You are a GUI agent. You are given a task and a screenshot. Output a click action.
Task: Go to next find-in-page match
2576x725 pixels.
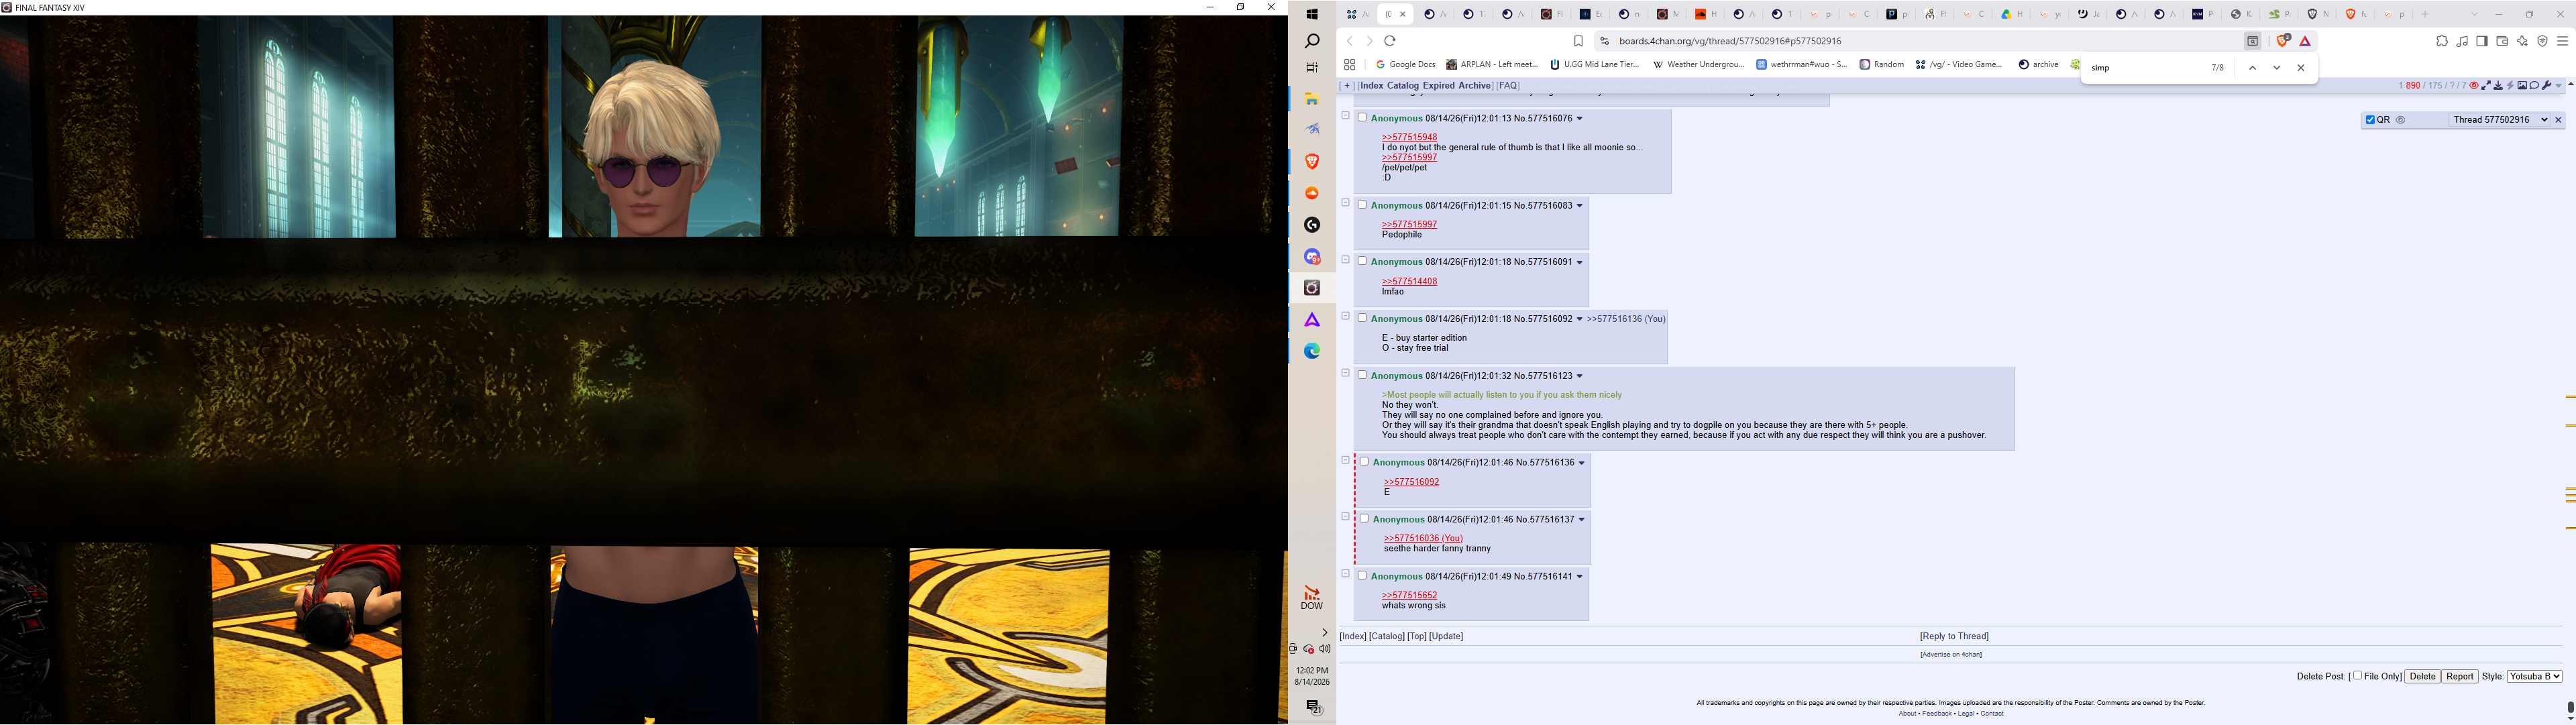[2277, 68]
